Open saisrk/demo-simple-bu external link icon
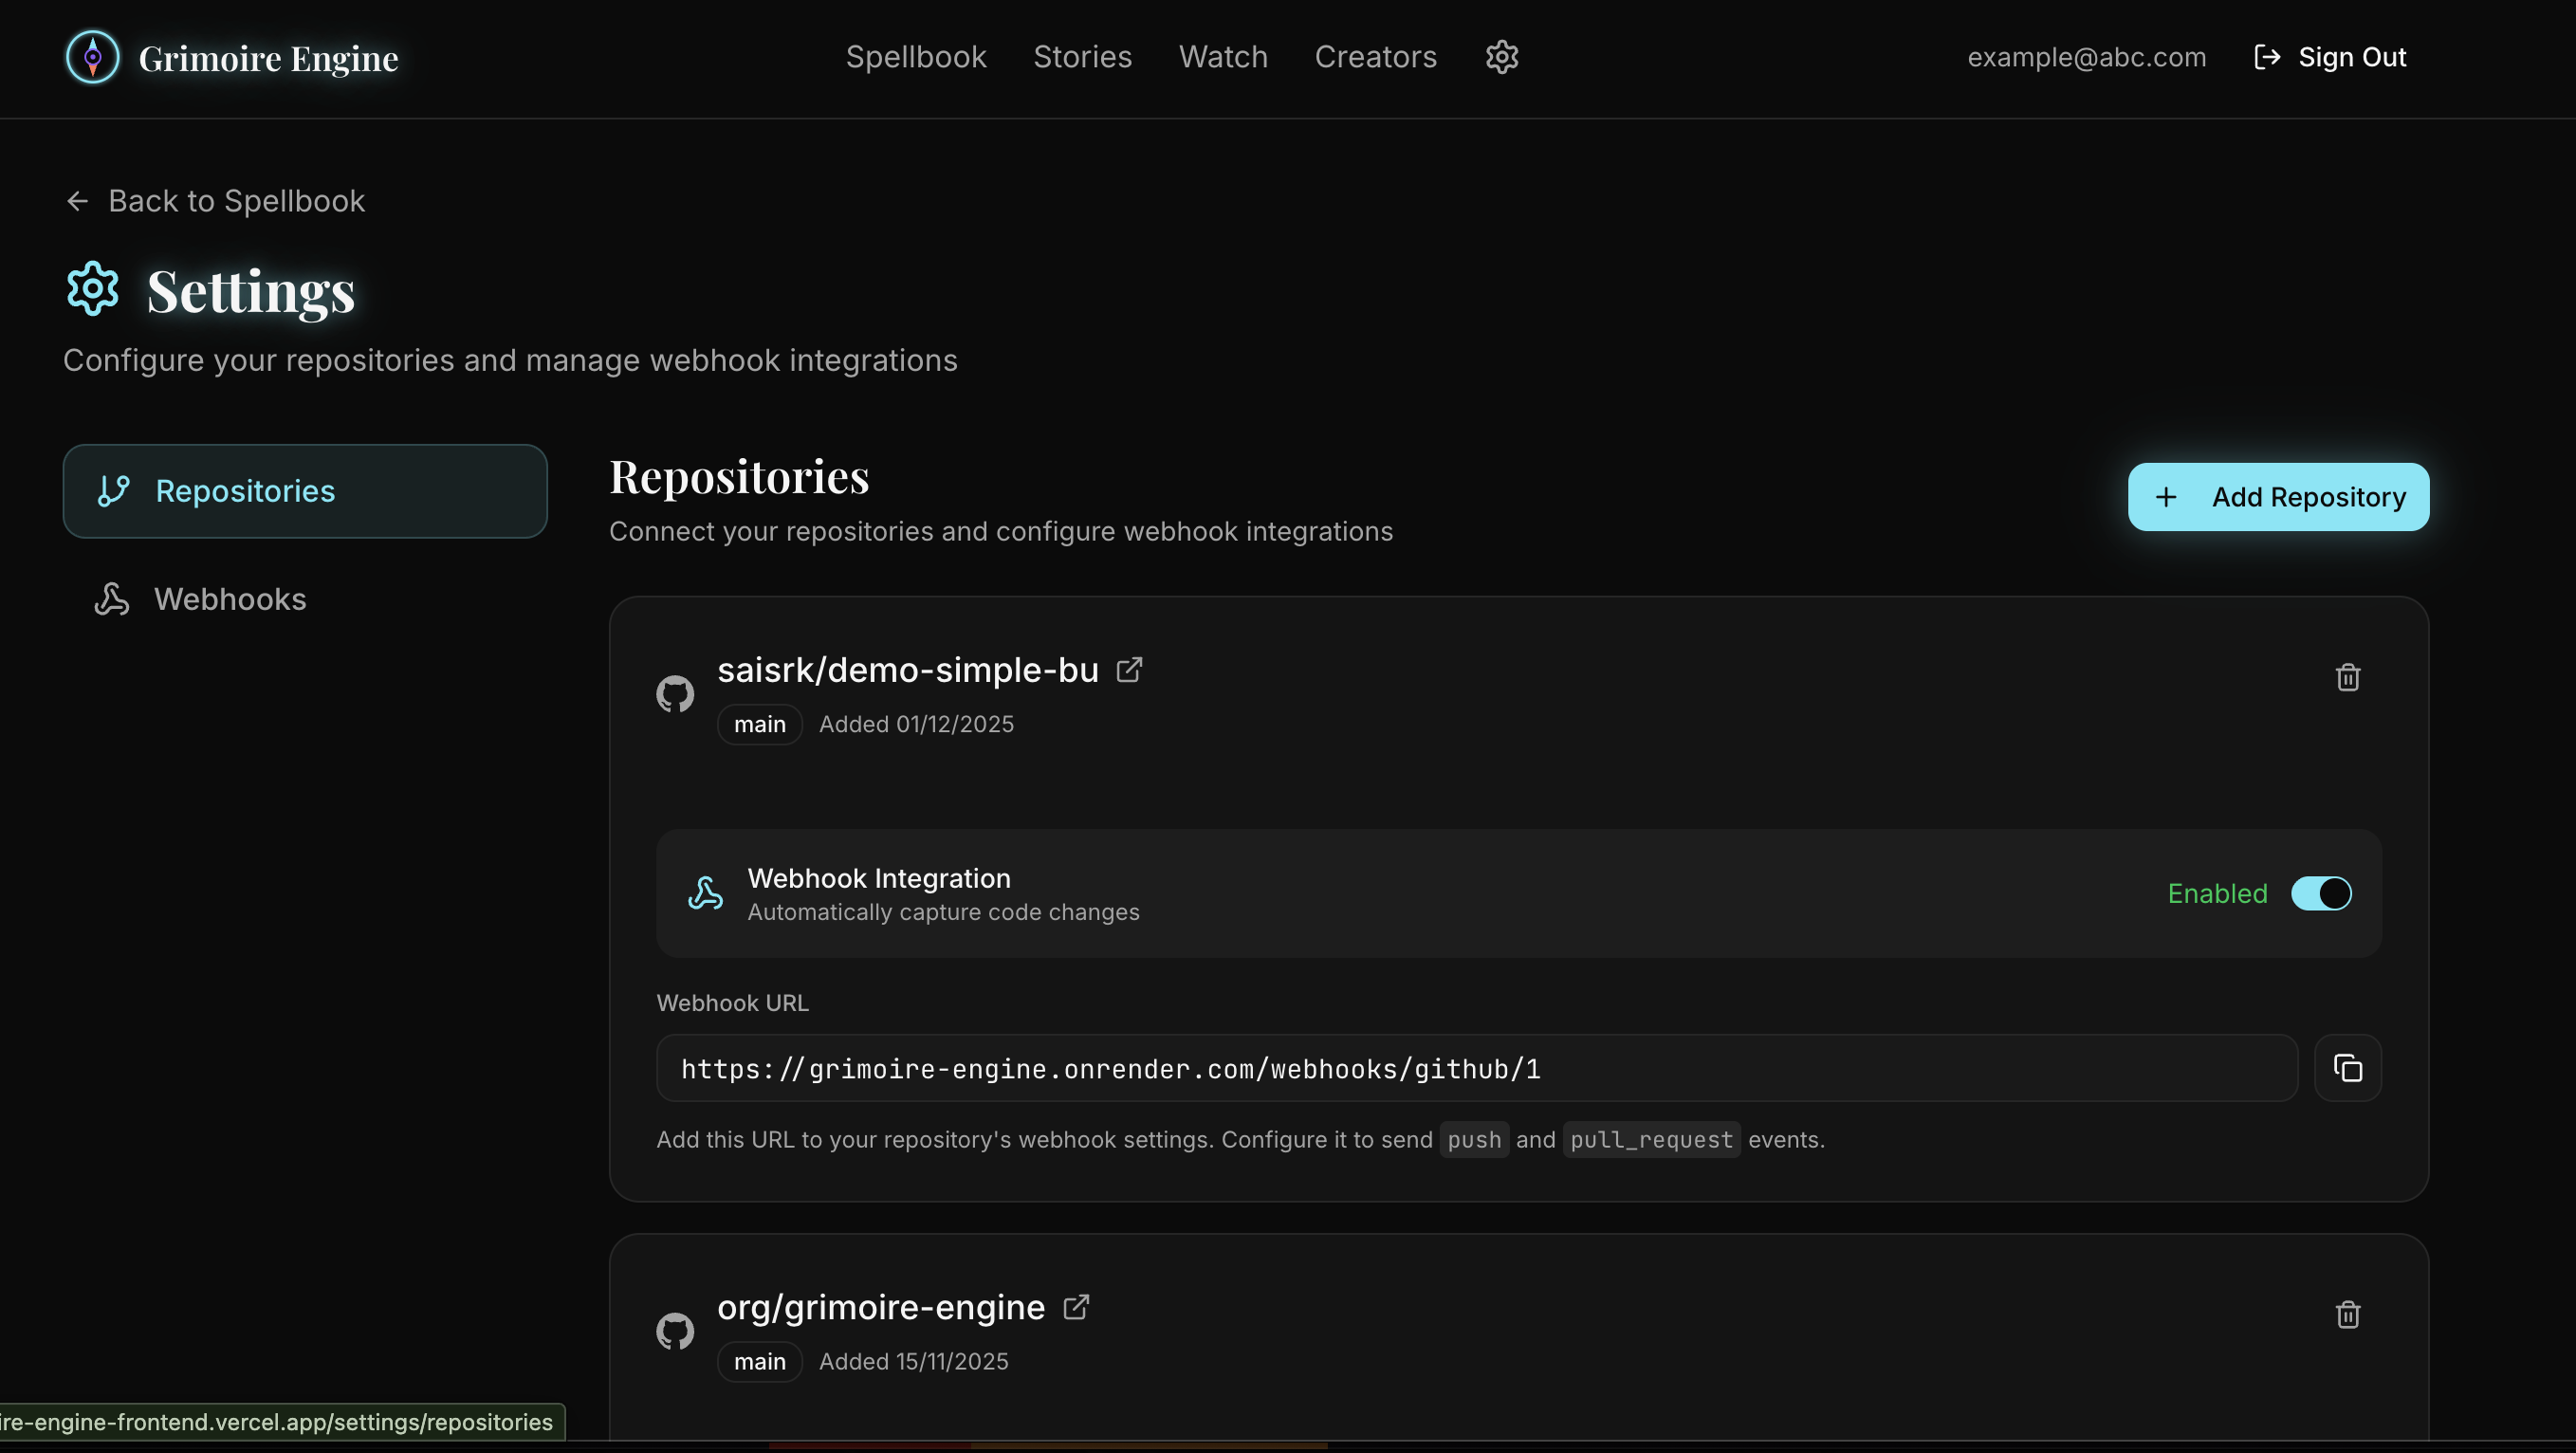Image resolution: width=2576 pixels, height=1453 pixels. [x=1129, y=669]
